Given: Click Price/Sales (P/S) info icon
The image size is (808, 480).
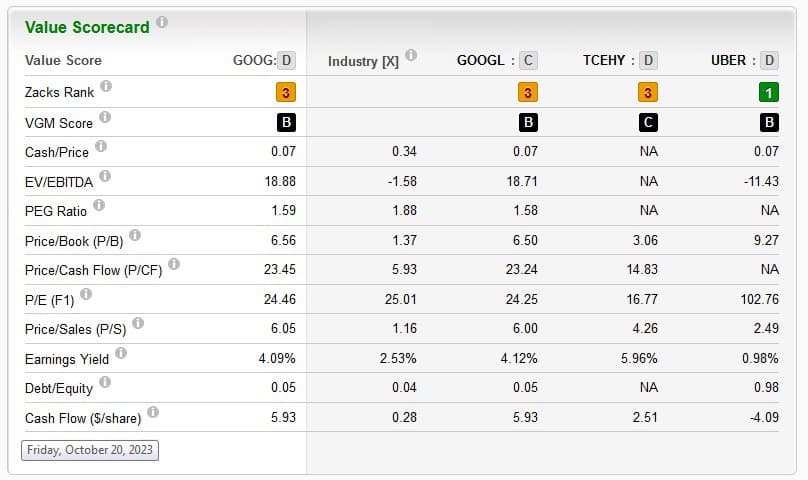Looking at the screenshot, I should pos(138,323).
